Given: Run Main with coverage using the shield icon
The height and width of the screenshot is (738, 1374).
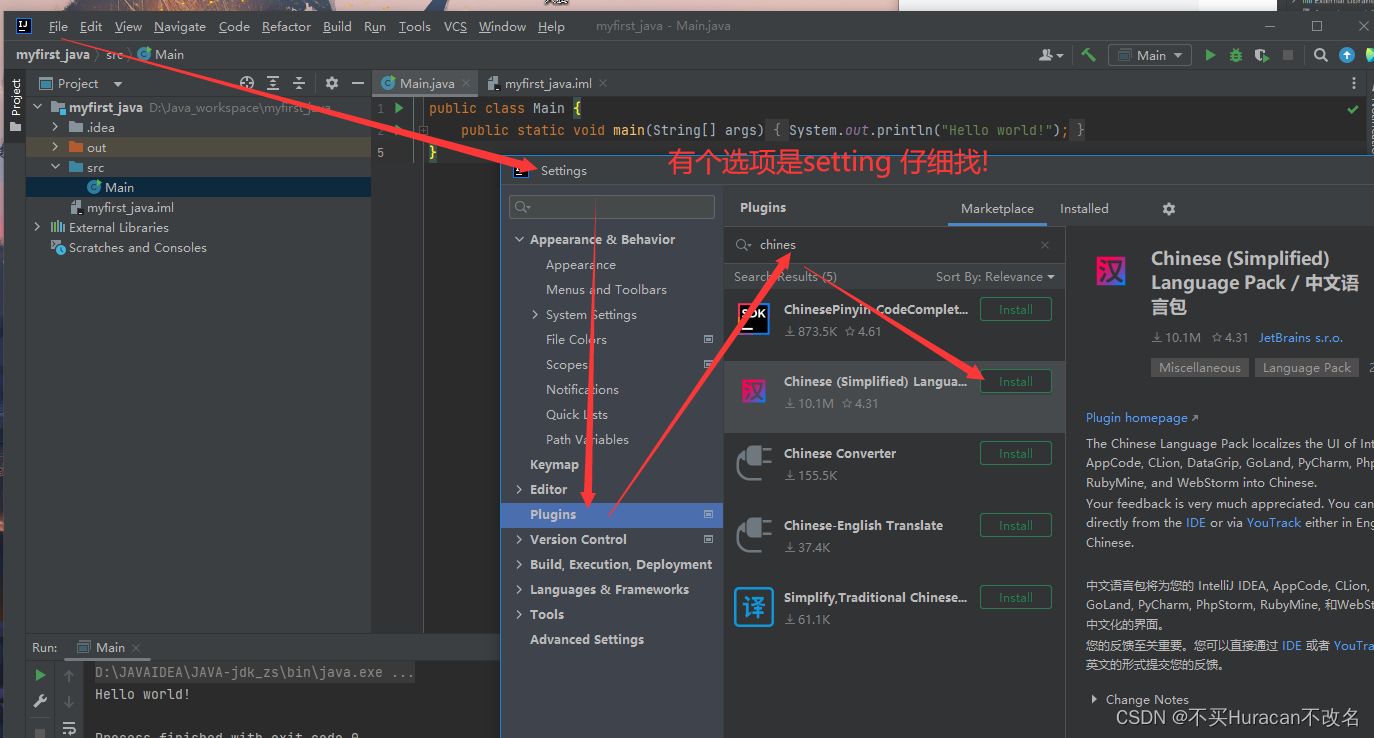Looking at the screenshot, I should point(1260,55).
